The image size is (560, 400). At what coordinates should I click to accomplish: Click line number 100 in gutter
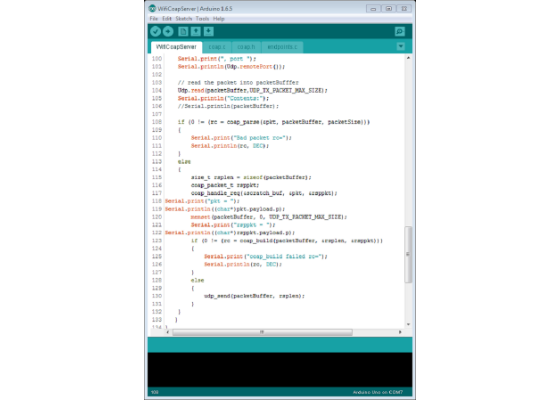(157, 59)
